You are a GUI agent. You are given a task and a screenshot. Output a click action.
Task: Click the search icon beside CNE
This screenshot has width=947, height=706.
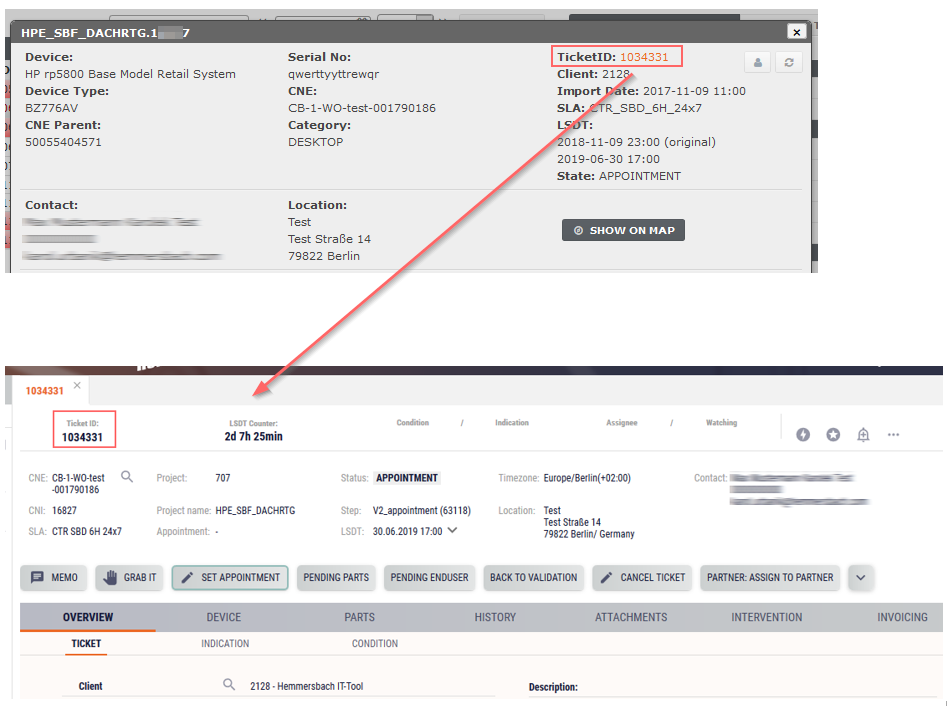click(127, 477)
